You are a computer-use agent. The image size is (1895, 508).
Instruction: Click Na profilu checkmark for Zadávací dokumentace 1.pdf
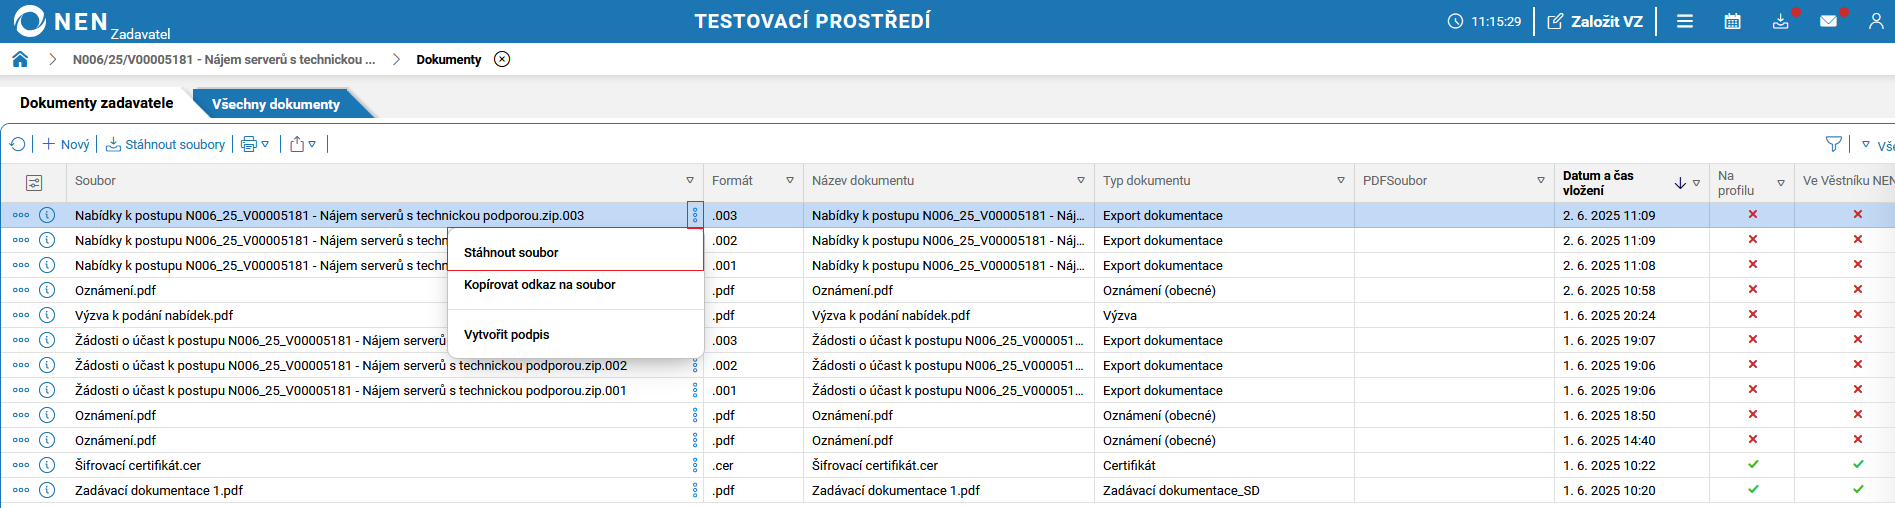pyautogui.click(x=1753, y=489)
